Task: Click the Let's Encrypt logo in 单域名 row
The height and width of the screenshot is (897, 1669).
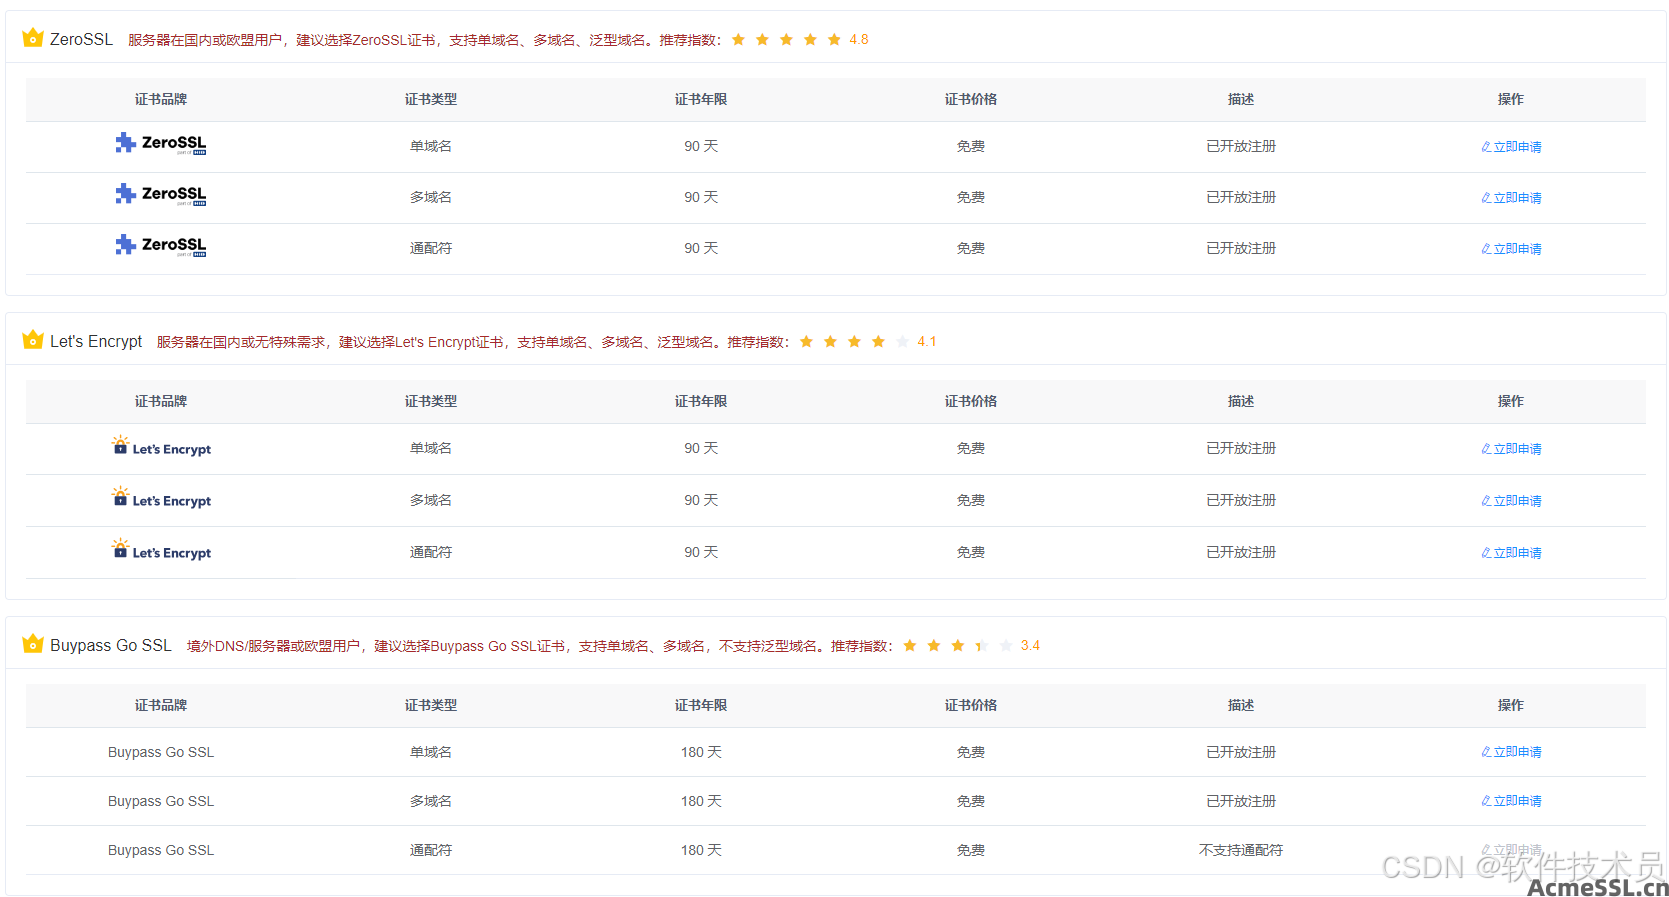Action: pos(161,447)
